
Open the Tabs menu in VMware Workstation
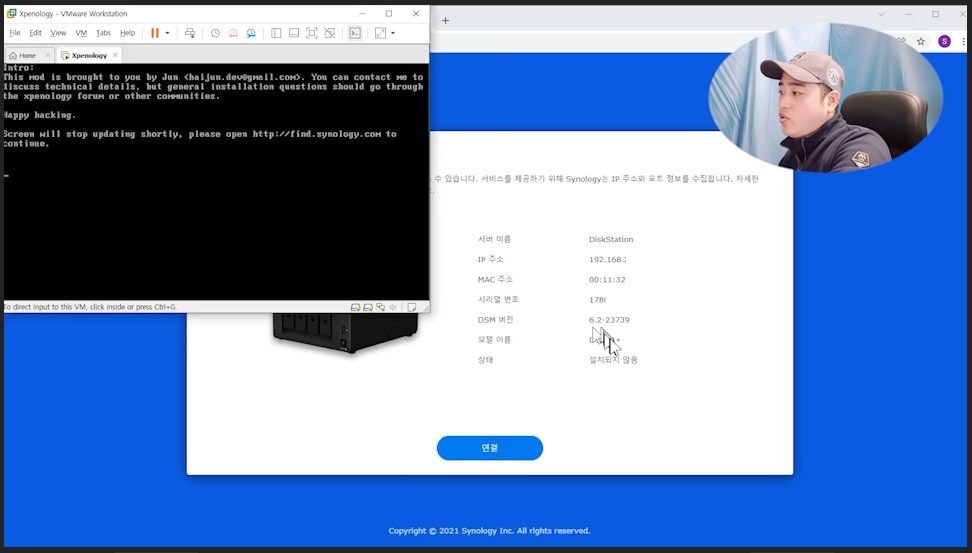point(104,33)
